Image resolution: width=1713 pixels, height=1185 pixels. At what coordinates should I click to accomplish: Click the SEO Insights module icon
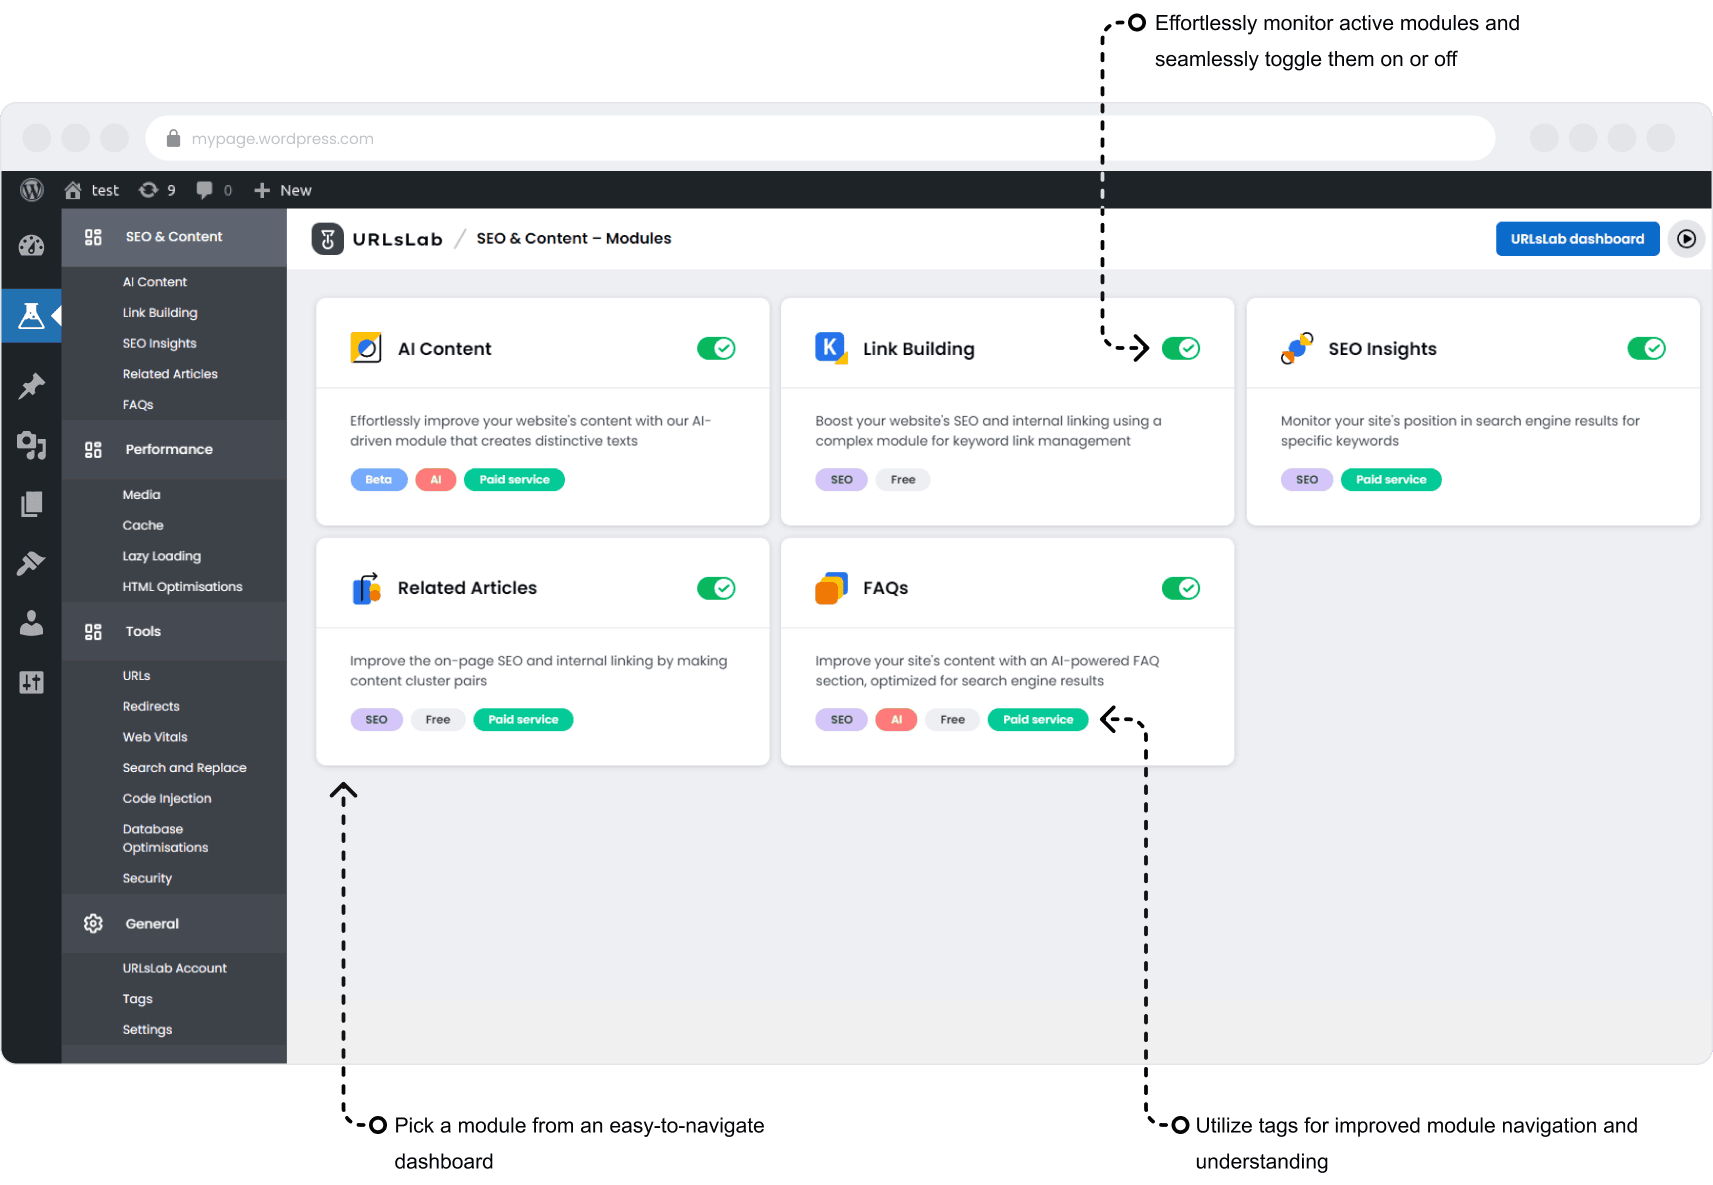1297,348
